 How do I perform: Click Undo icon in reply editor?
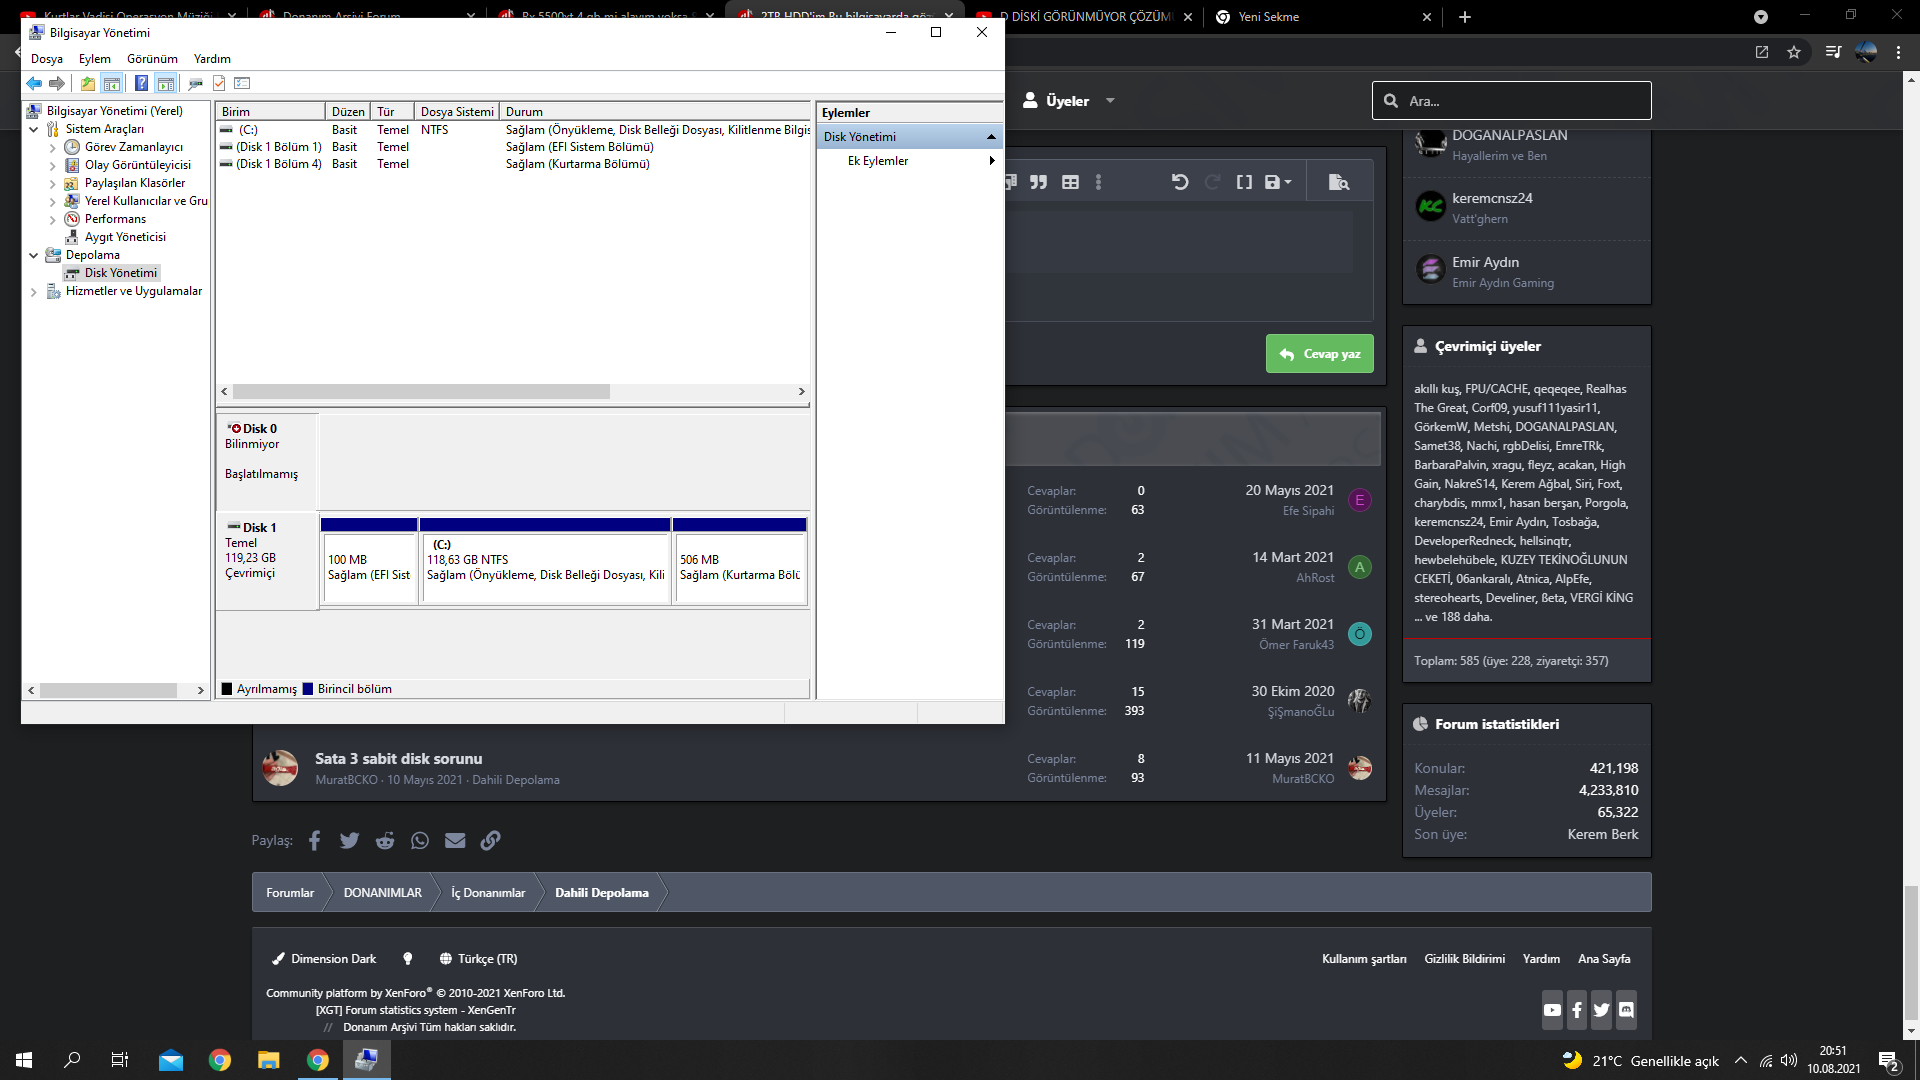point(1180,182)
